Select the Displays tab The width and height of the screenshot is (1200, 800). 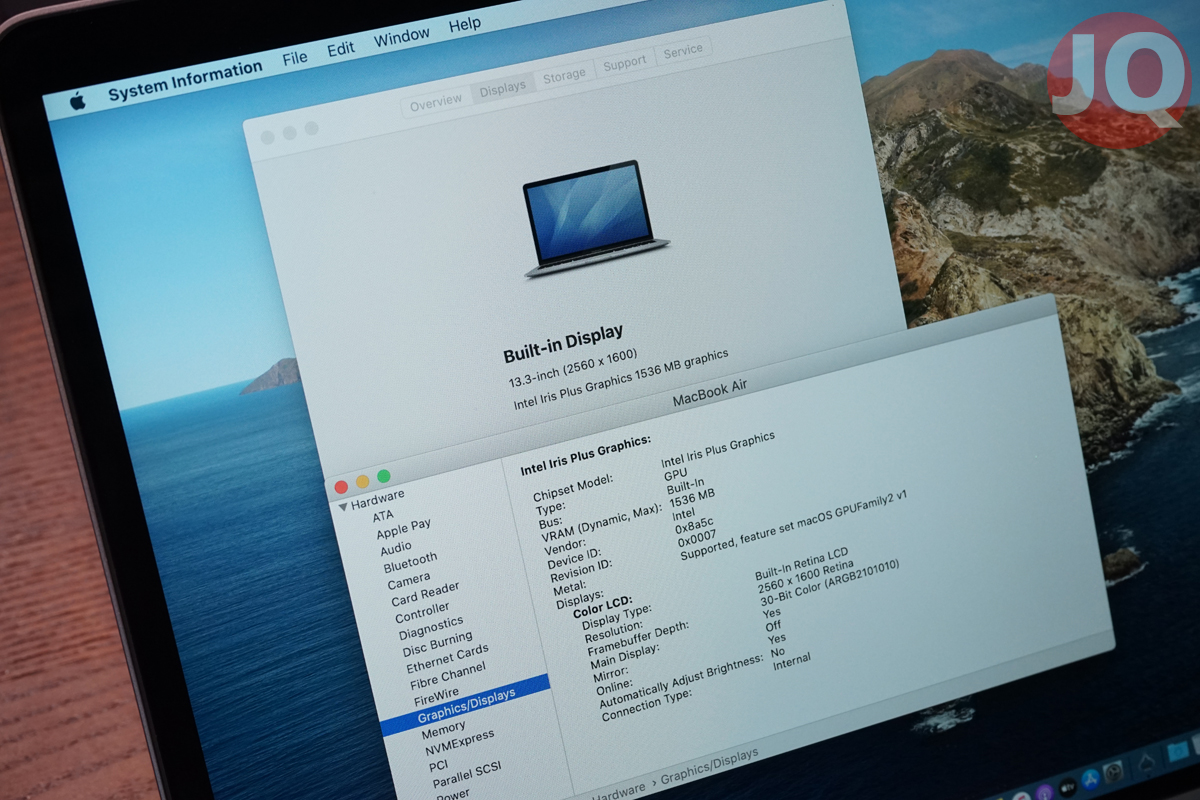502,87
